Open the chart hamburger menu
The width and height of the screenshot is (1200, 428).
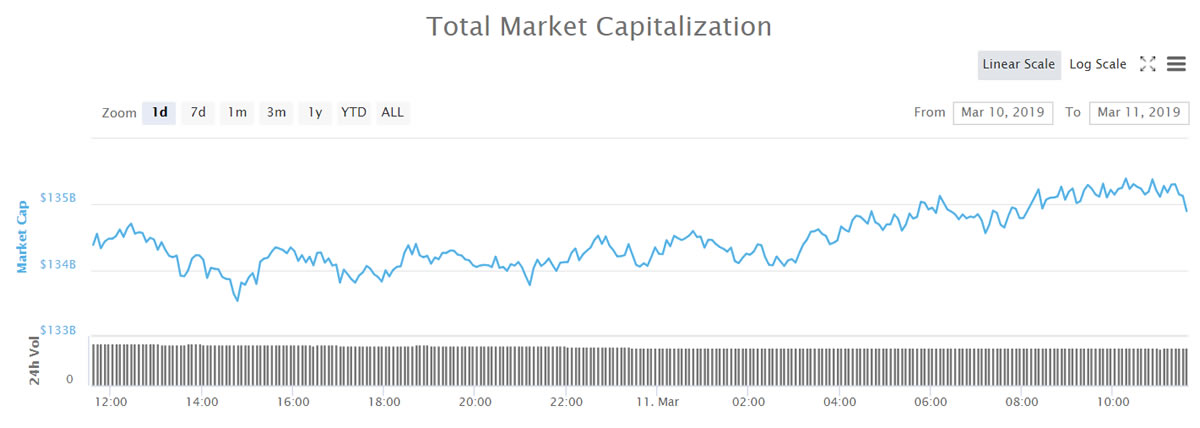(x=1176, y=64)
